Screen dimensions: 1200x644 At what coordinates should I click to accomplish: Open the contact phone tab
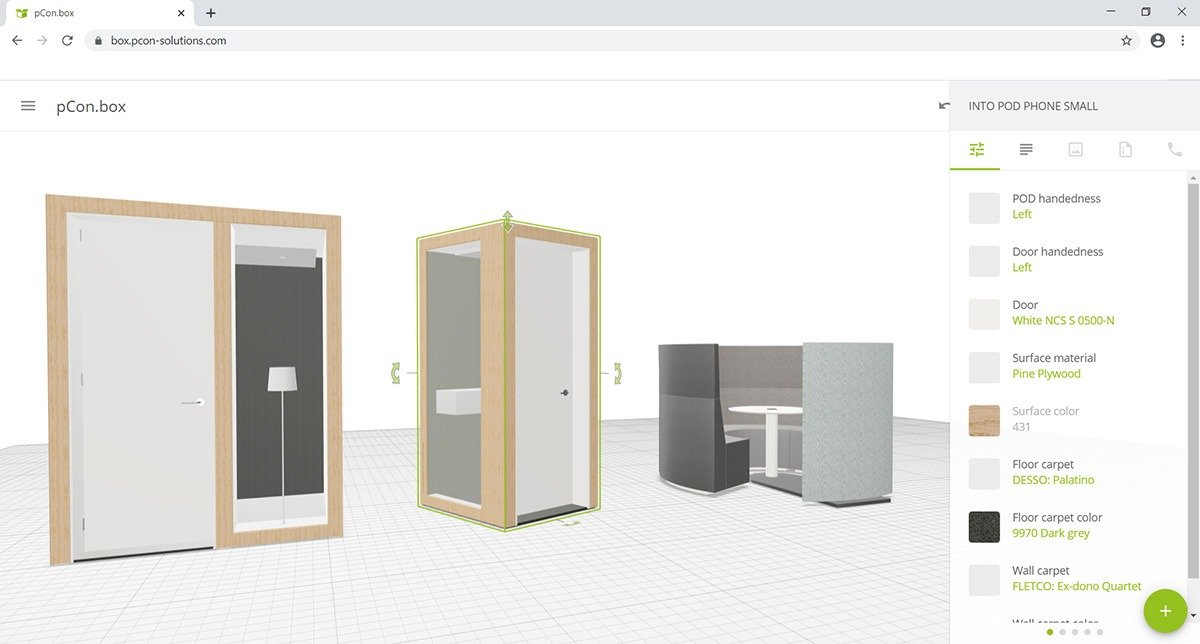[x=1174, y=149]
